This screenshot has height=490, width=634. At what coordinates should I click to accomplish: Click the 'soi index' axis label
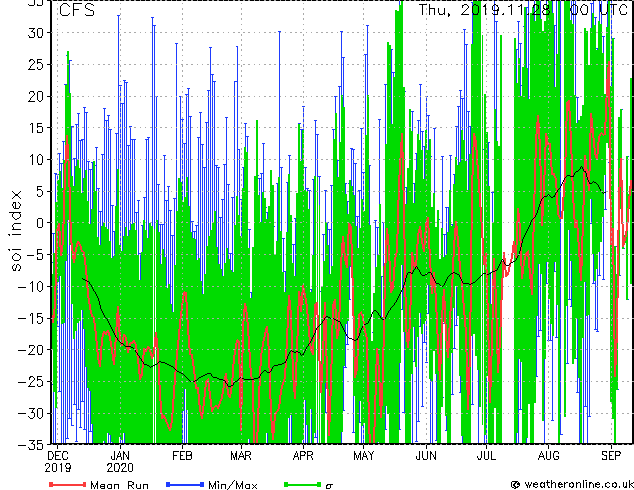coord(16,231)
